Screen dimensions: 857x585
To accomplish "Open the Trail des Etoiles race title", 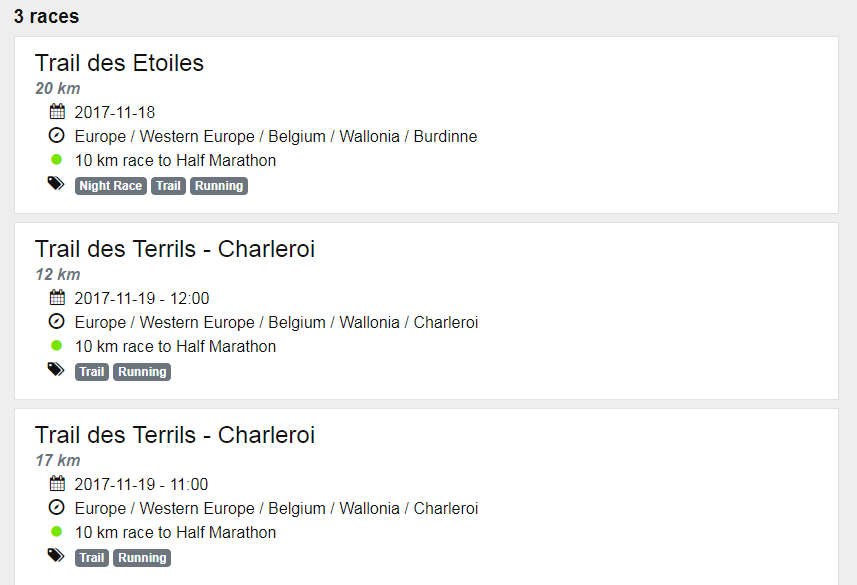I will [x=119, y=63].
